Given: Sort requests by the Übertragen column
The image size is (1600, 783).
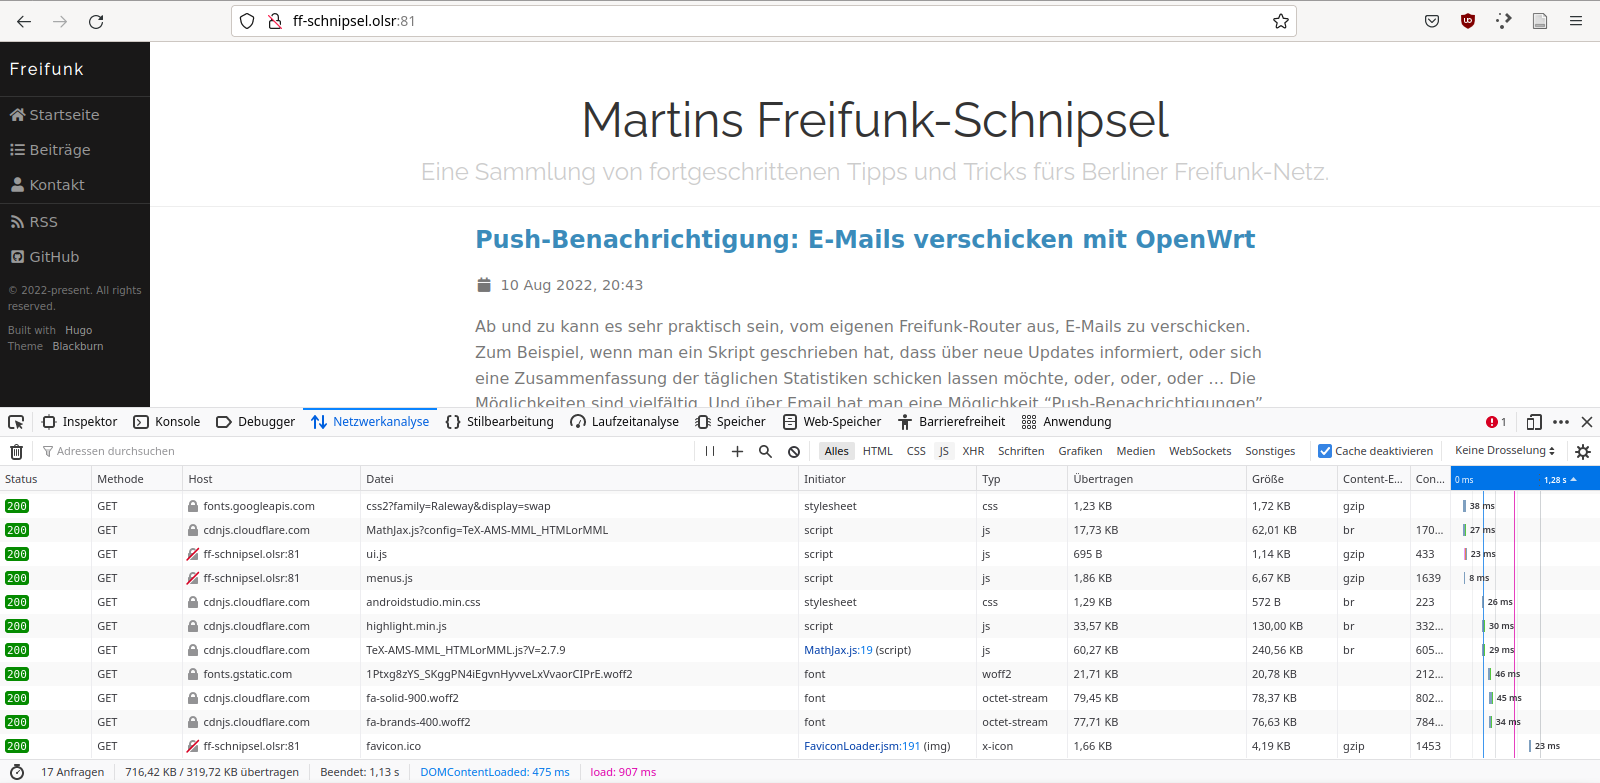Looking at the screenshot, I should 1157,479.
